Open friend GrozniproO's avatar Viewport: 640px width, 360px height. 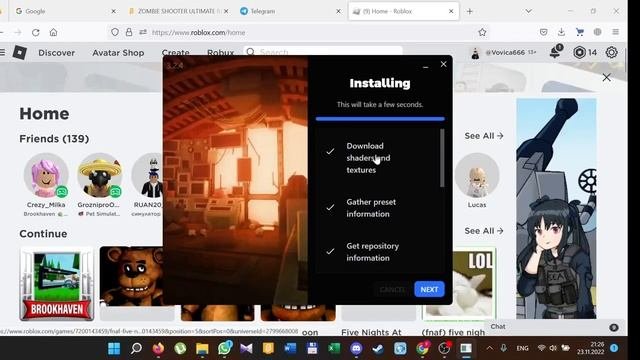[x=100, y=176]
